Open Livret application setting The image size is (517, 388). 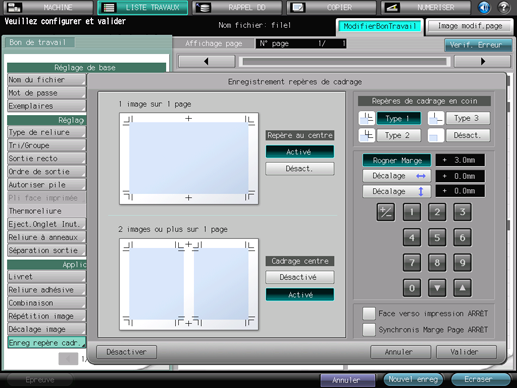(x=47, y=277)
